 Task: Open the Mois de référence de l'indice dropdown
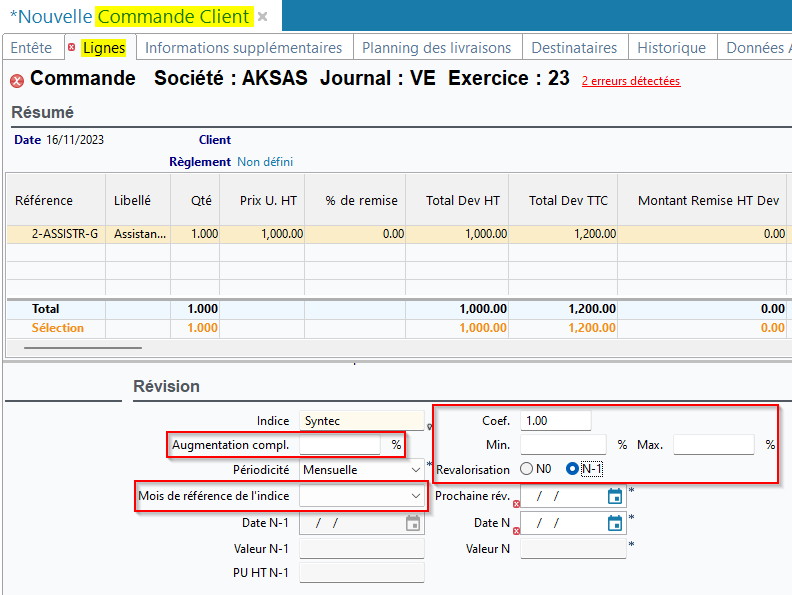[416, 495]
